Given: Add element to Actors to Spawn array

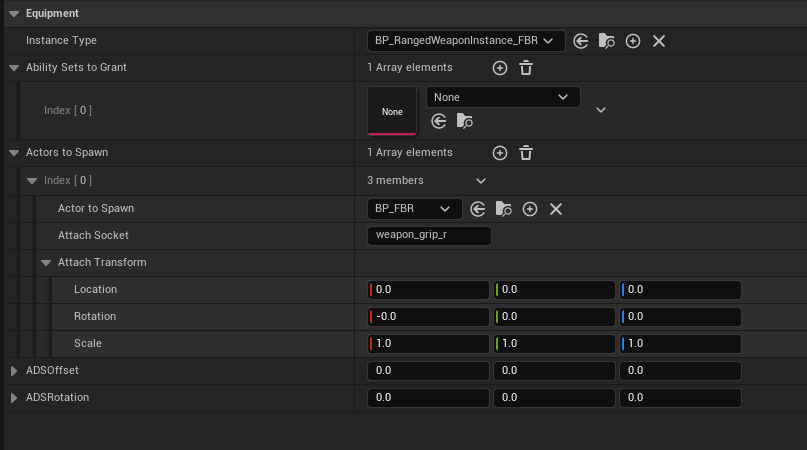Looking at the screenshot, I should click(x=500, y=153).
